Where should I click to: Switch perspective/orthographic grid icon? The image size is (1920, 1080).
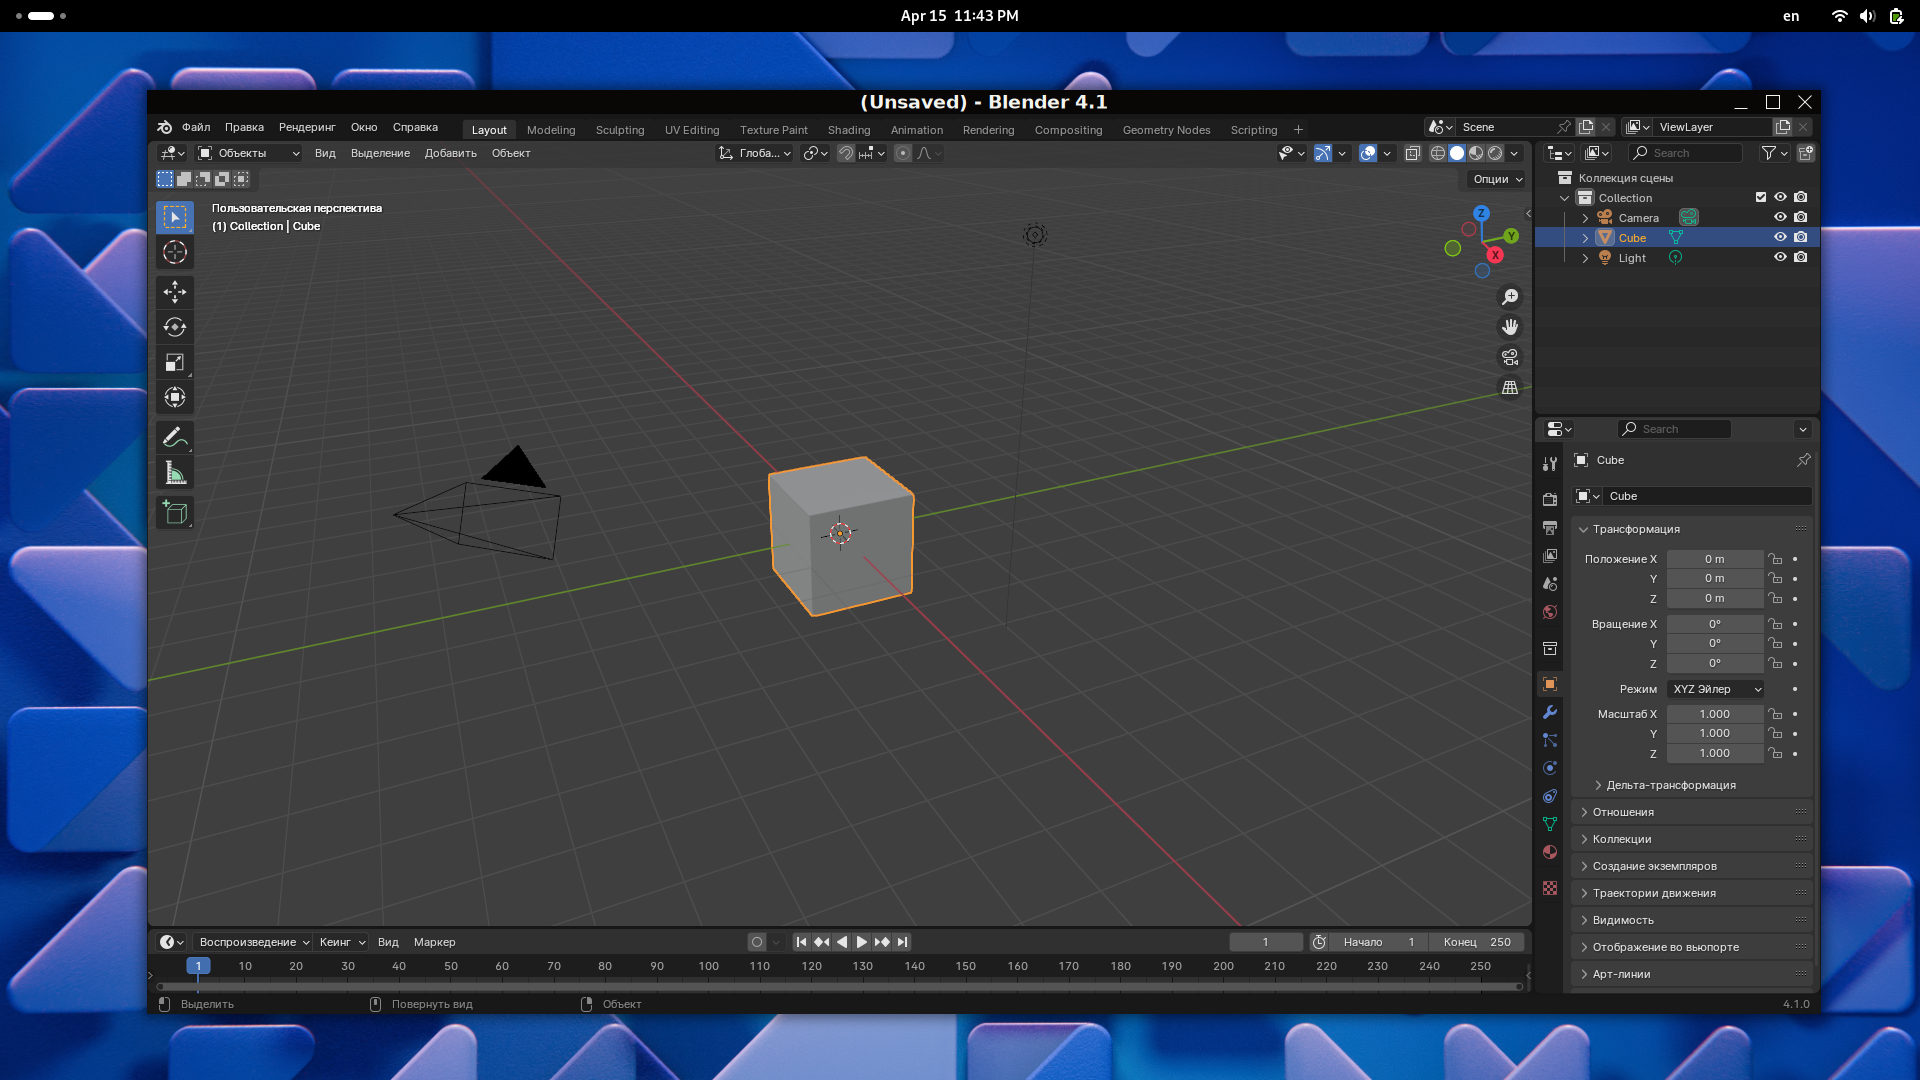(x=1510, y=387)
